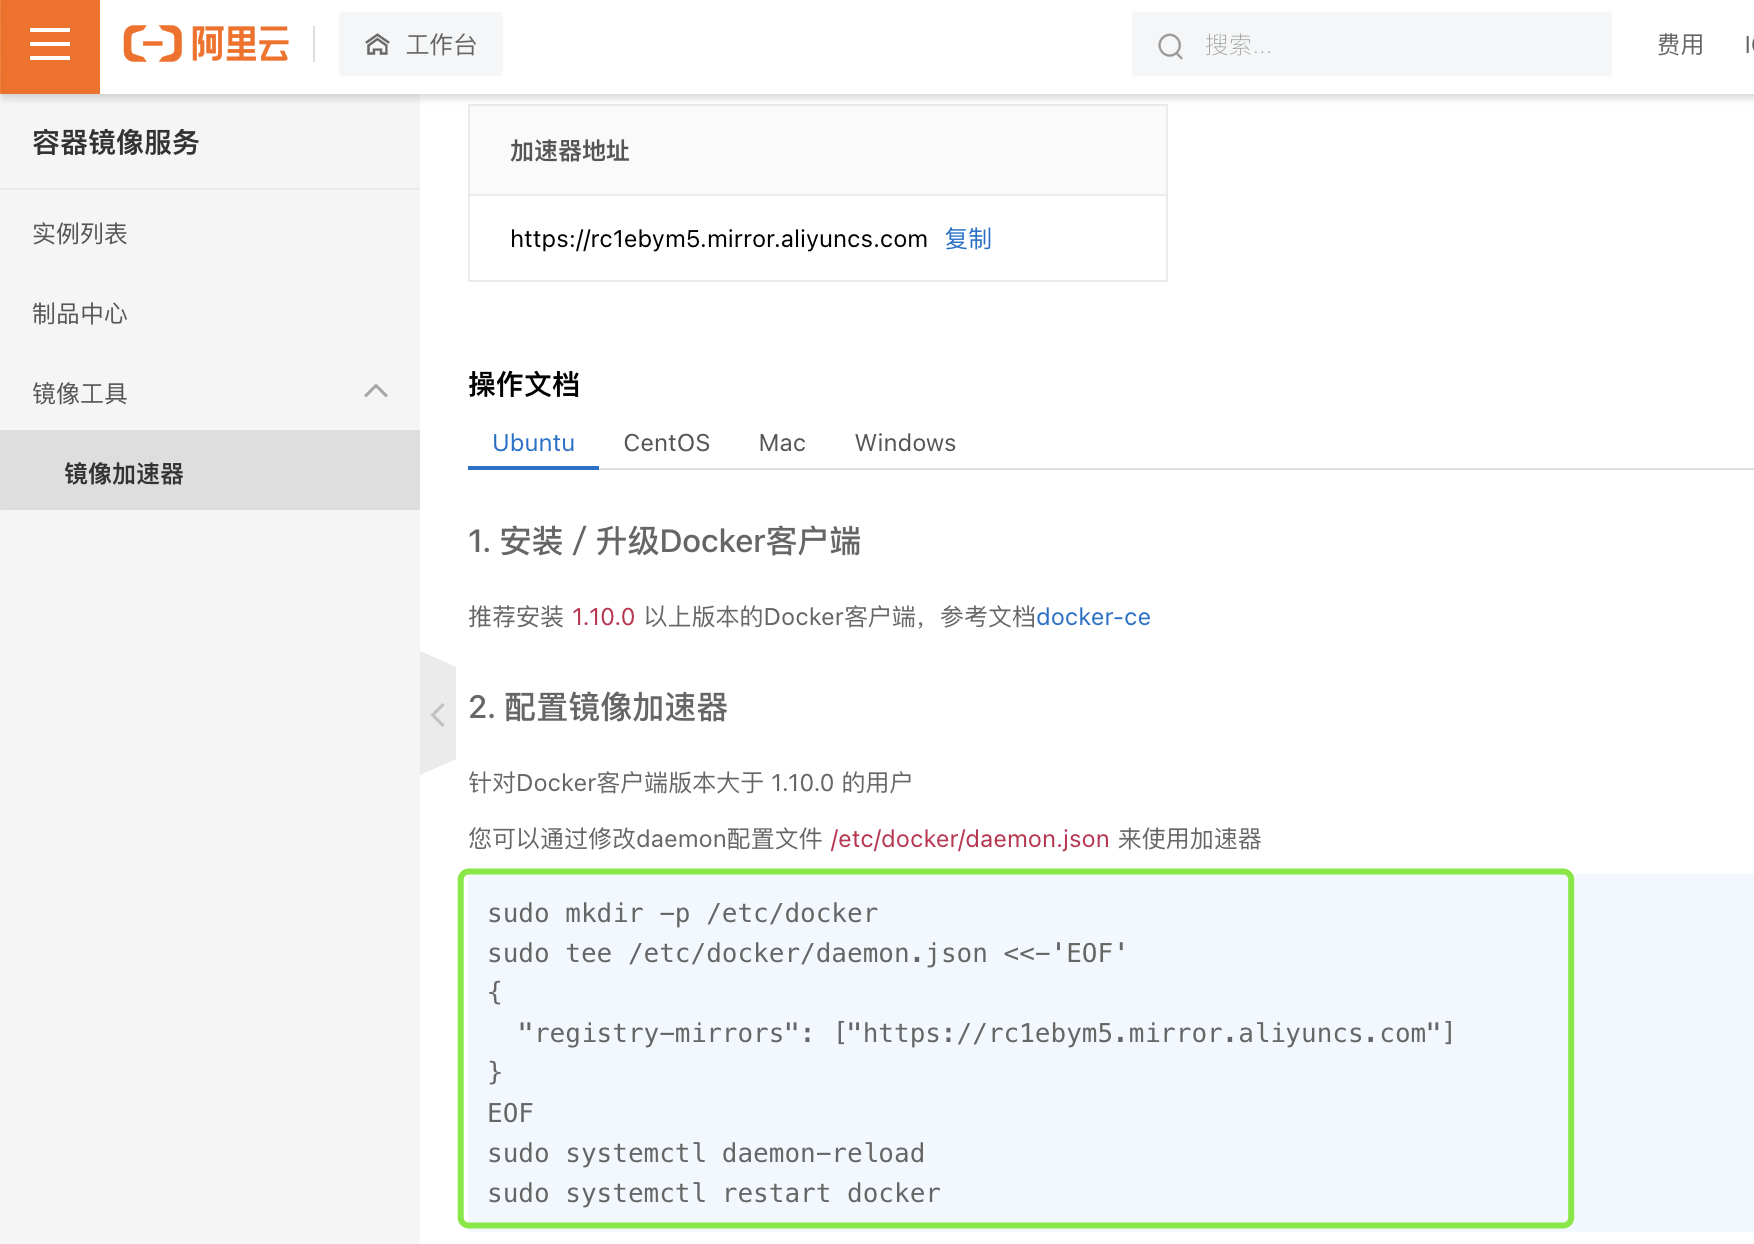Click the search magnifier icon

click(x=1170, y=46)
